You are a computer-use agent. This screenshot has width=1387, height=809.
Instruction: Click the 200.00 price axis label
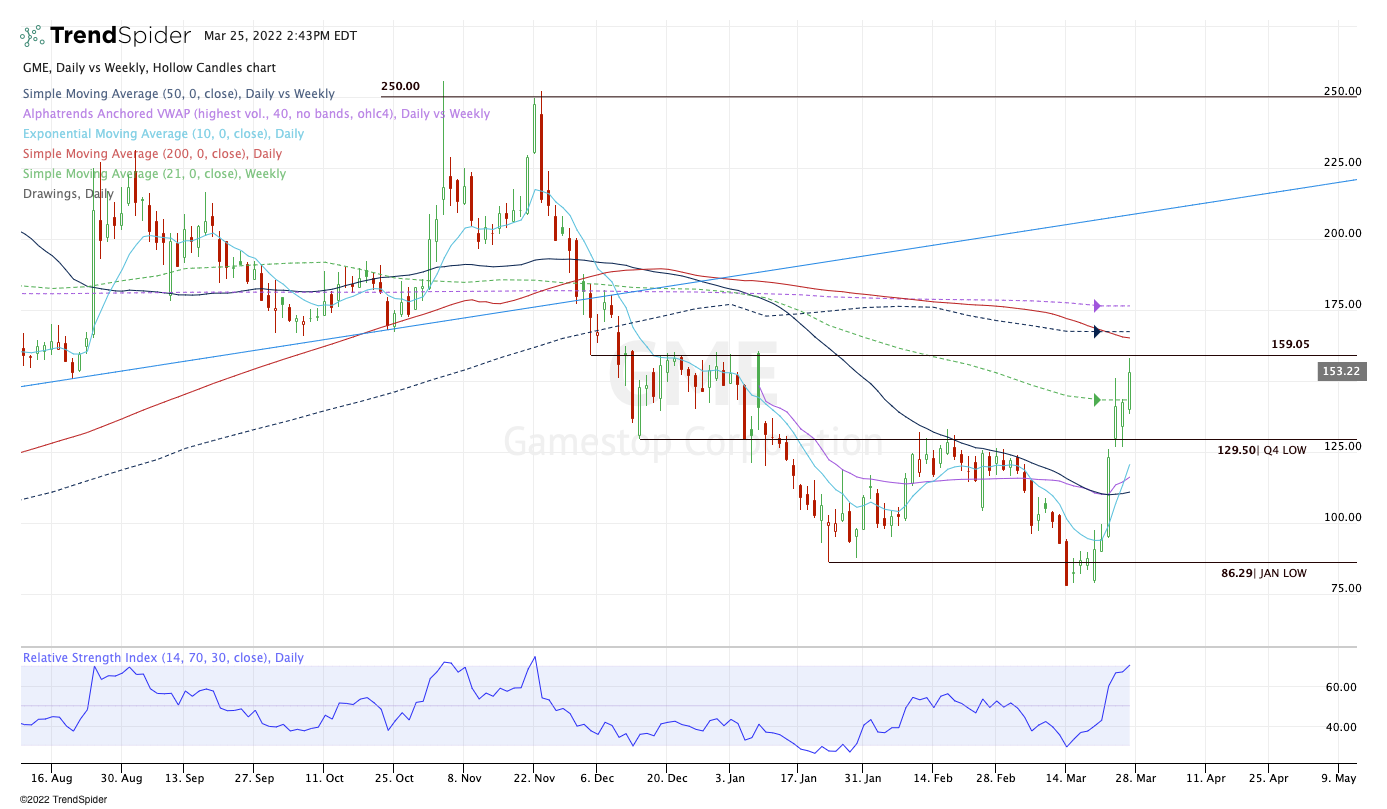pos(1341,233)
